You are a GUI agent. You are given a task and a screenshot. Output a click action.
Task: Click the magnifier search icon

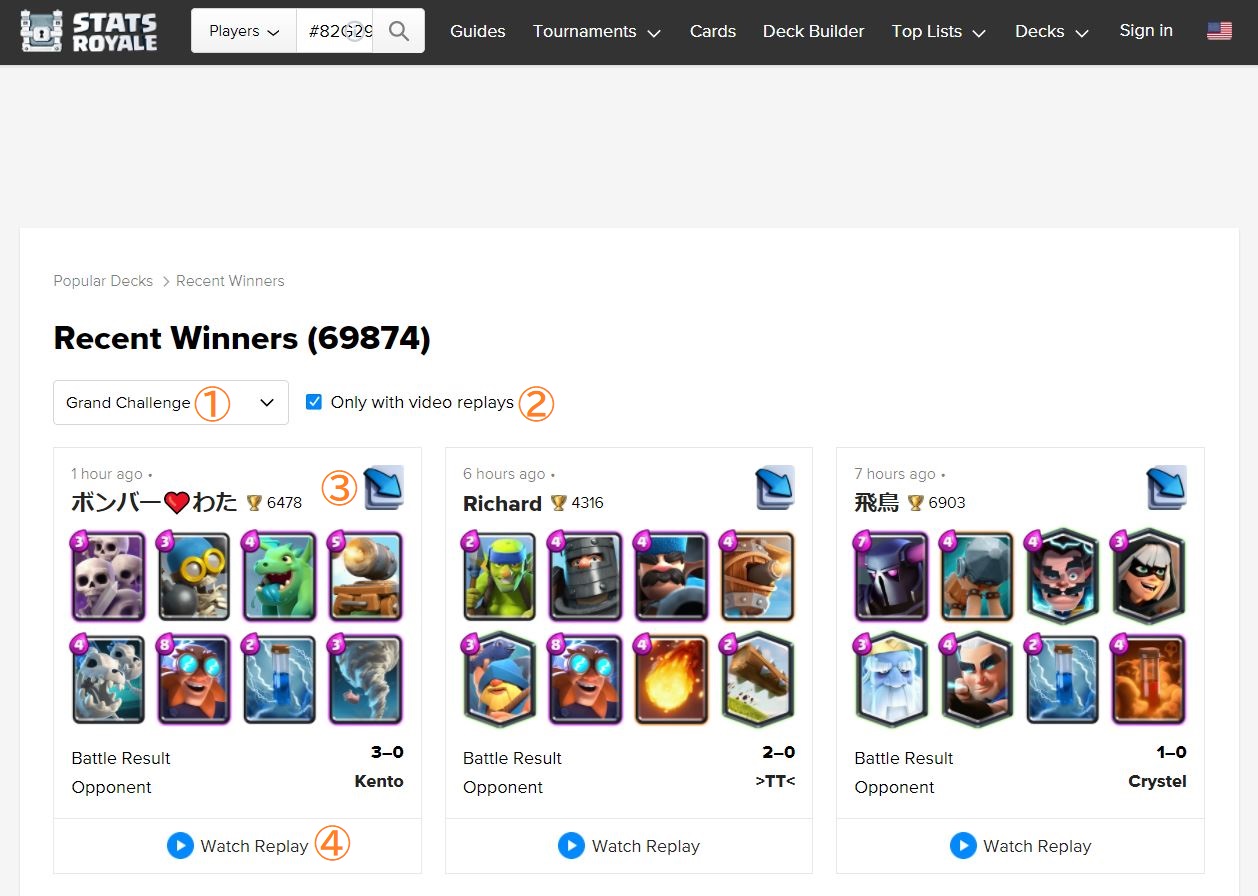pos(399,31)
